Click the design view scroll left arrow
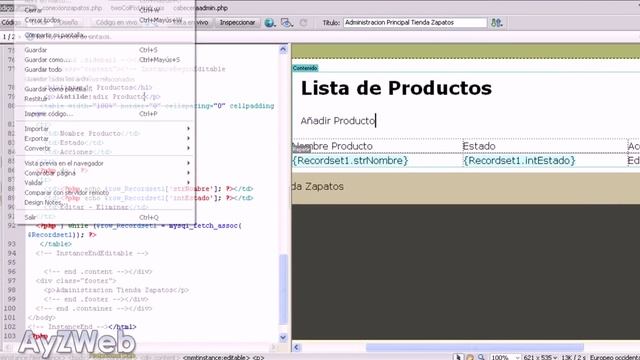The image size is (640, 360). point(297,347)
